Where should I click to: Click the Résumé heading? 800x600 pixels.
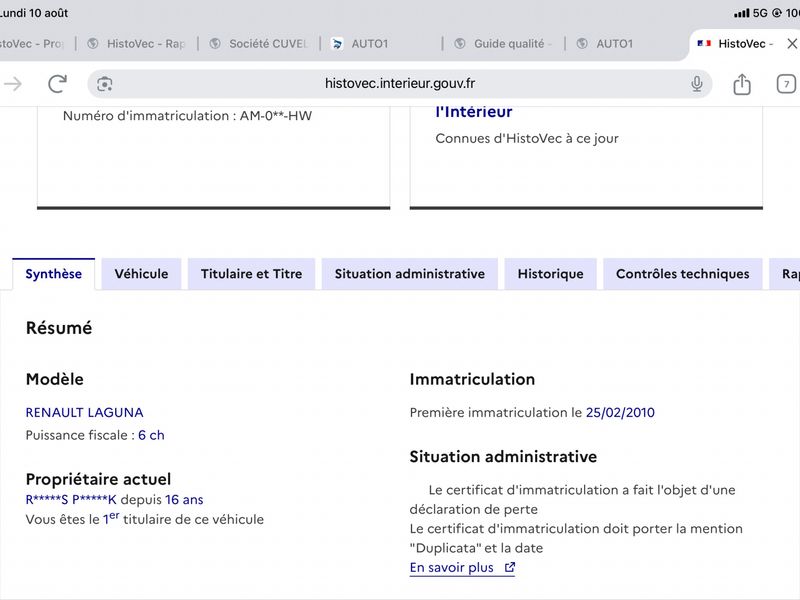point(59,328)
